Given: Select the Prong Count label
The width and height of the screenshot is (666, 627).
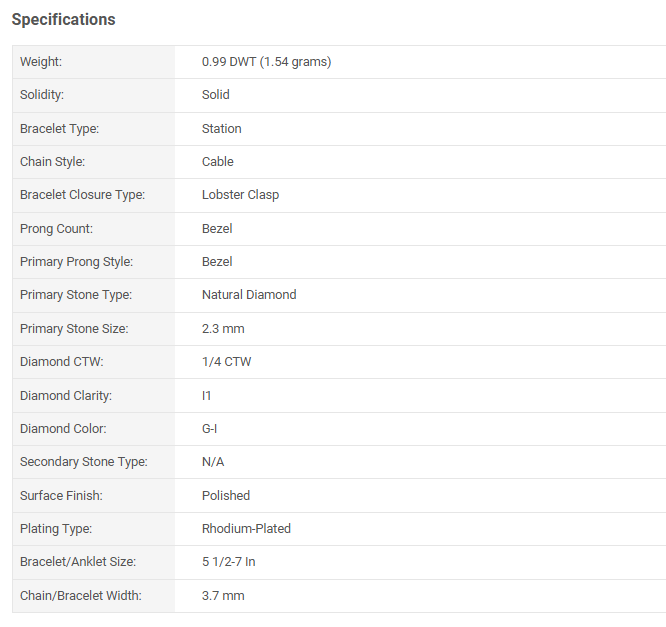Looking at the screenshot, I should coord(56,229).
